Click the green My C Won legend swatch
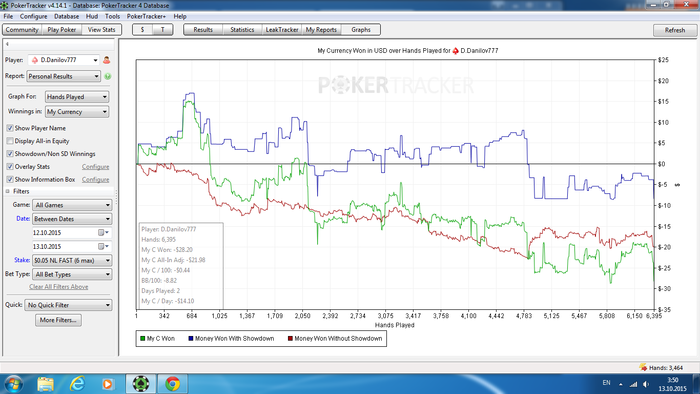This screenshot has height=394, width=700. pyautogui.click(x=142, y=339)
